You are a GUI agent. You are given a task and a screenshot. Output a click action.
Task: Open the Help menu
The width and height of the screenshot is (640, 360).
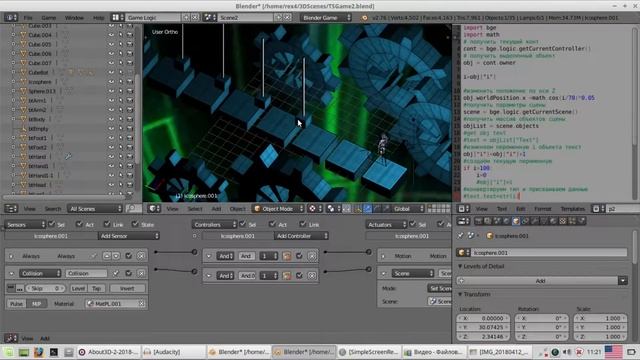(98, 18)
